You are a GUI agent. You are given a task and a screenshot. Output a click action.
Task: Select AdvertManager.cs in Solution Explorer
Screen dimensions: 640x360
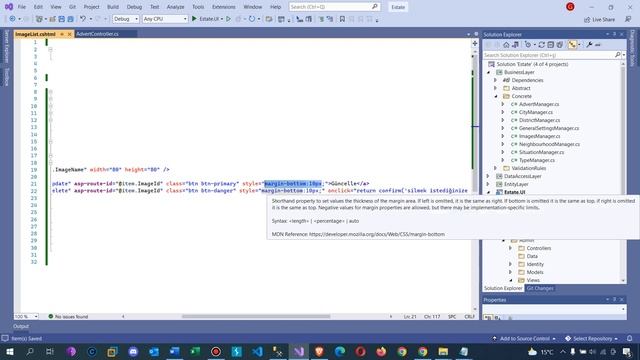click(539, 104)
